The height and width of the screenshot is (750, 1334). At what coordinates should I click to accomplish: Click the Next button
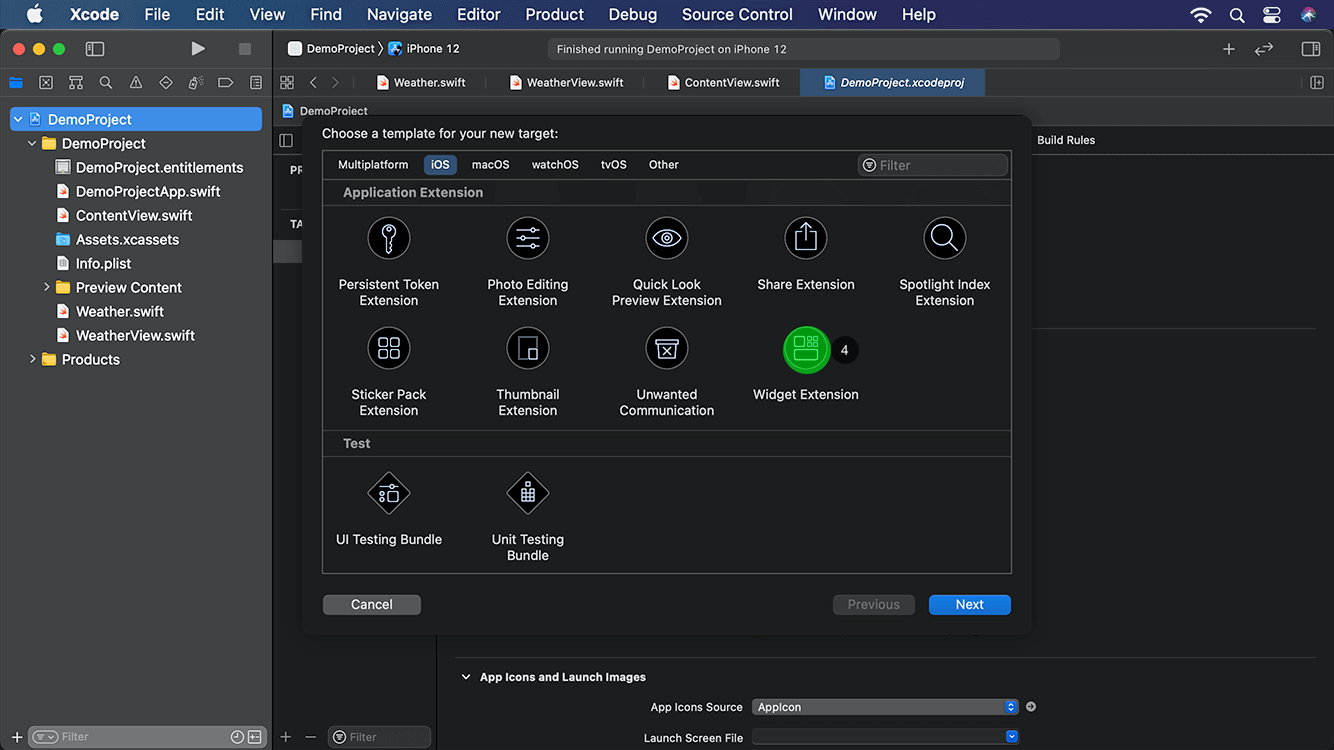970,604
